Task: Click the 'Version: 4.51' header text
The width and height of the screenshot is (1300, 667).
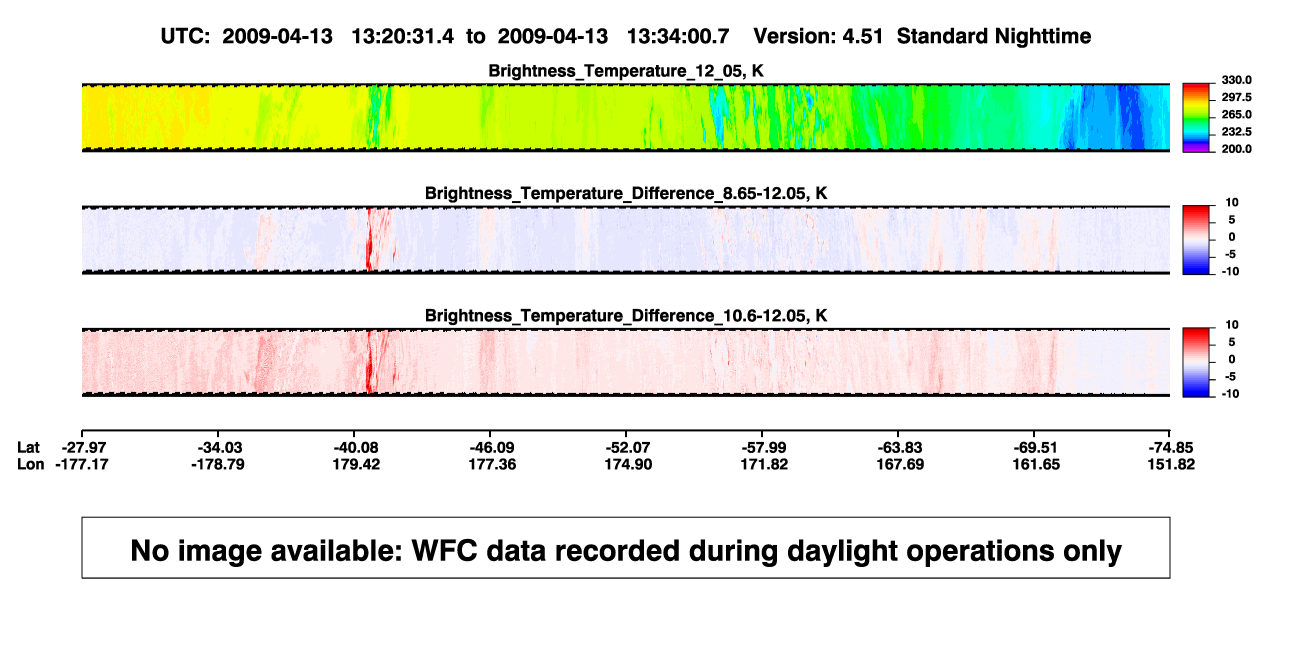Action: click(x=820, y=36)
